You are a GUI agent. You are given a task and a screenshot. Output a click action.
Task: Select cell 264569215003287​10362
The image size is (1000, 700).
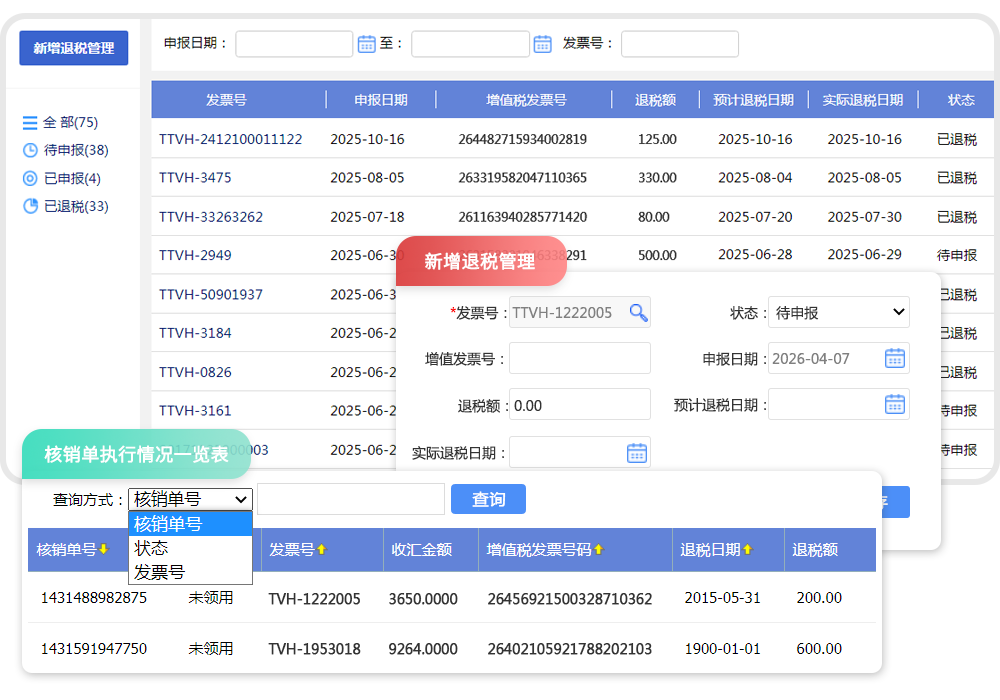[570, 599]
